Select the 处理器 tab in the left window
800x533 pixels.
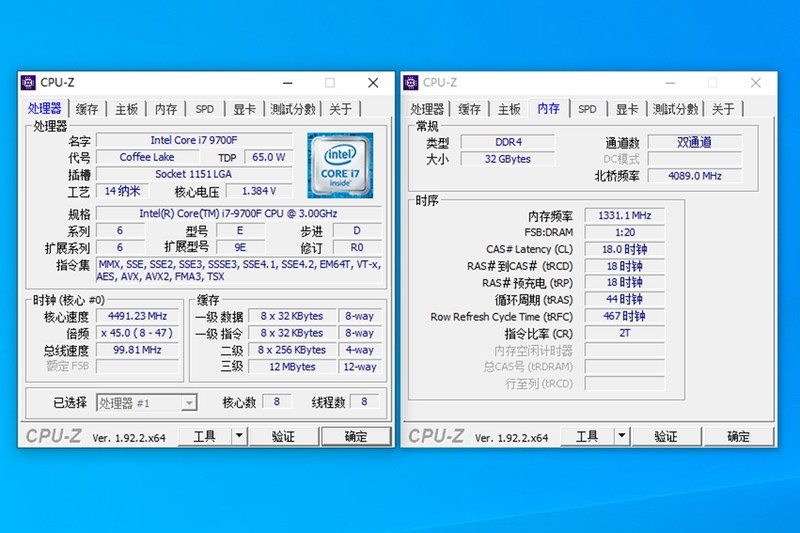click(x=45, y=108)
